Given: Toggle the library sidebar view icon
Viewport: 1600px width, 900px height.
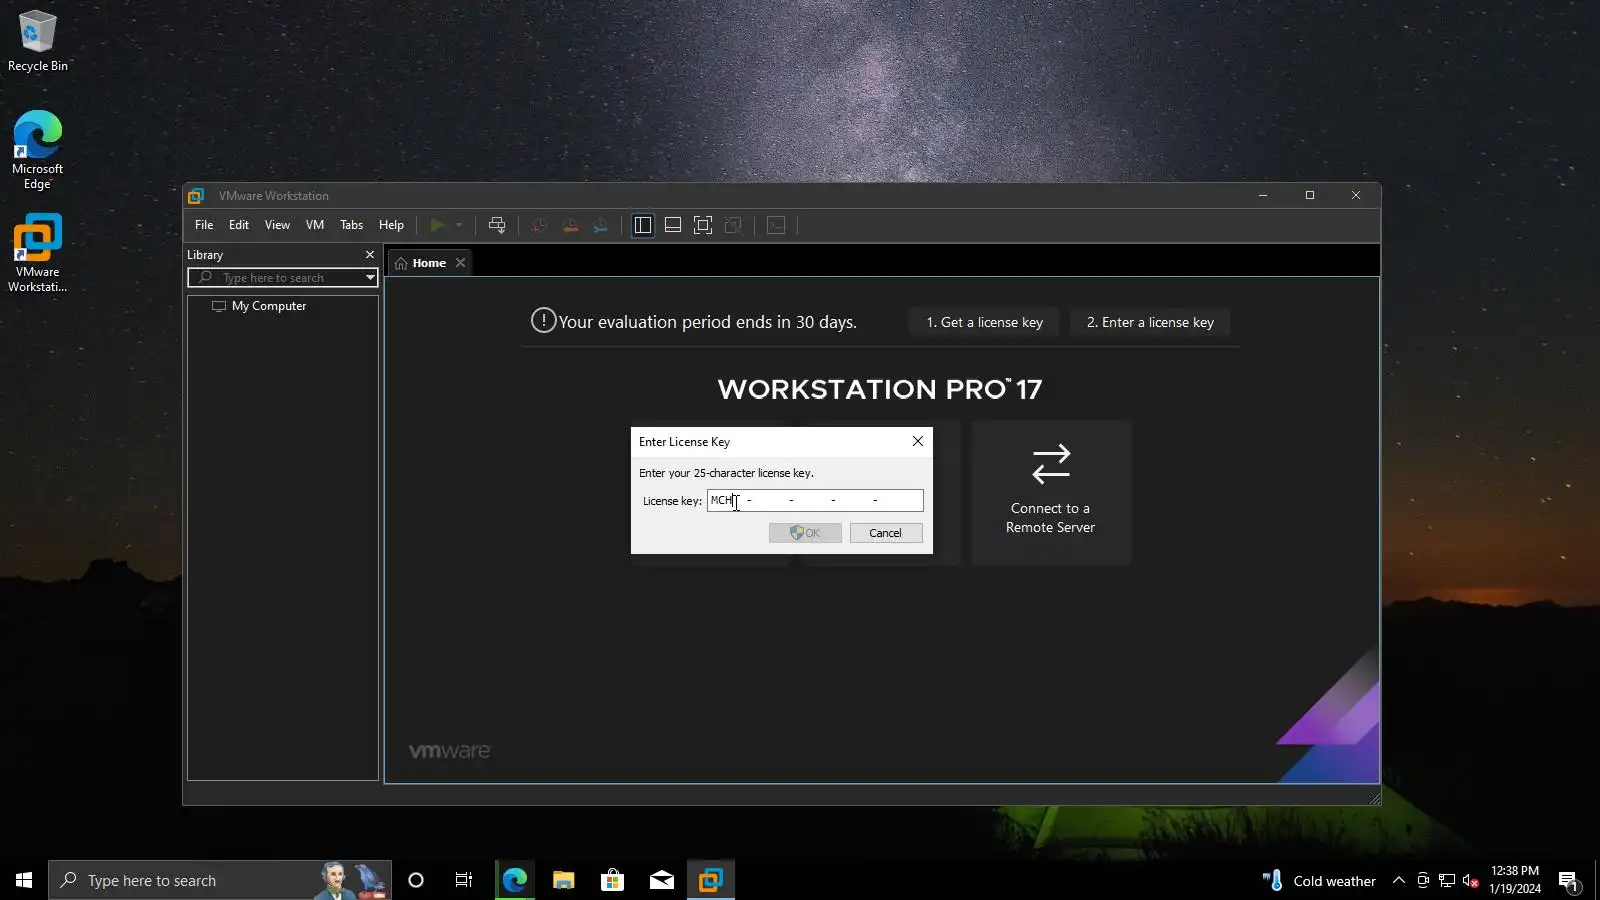Looking at the screenshot, I should tap(643, 225).
